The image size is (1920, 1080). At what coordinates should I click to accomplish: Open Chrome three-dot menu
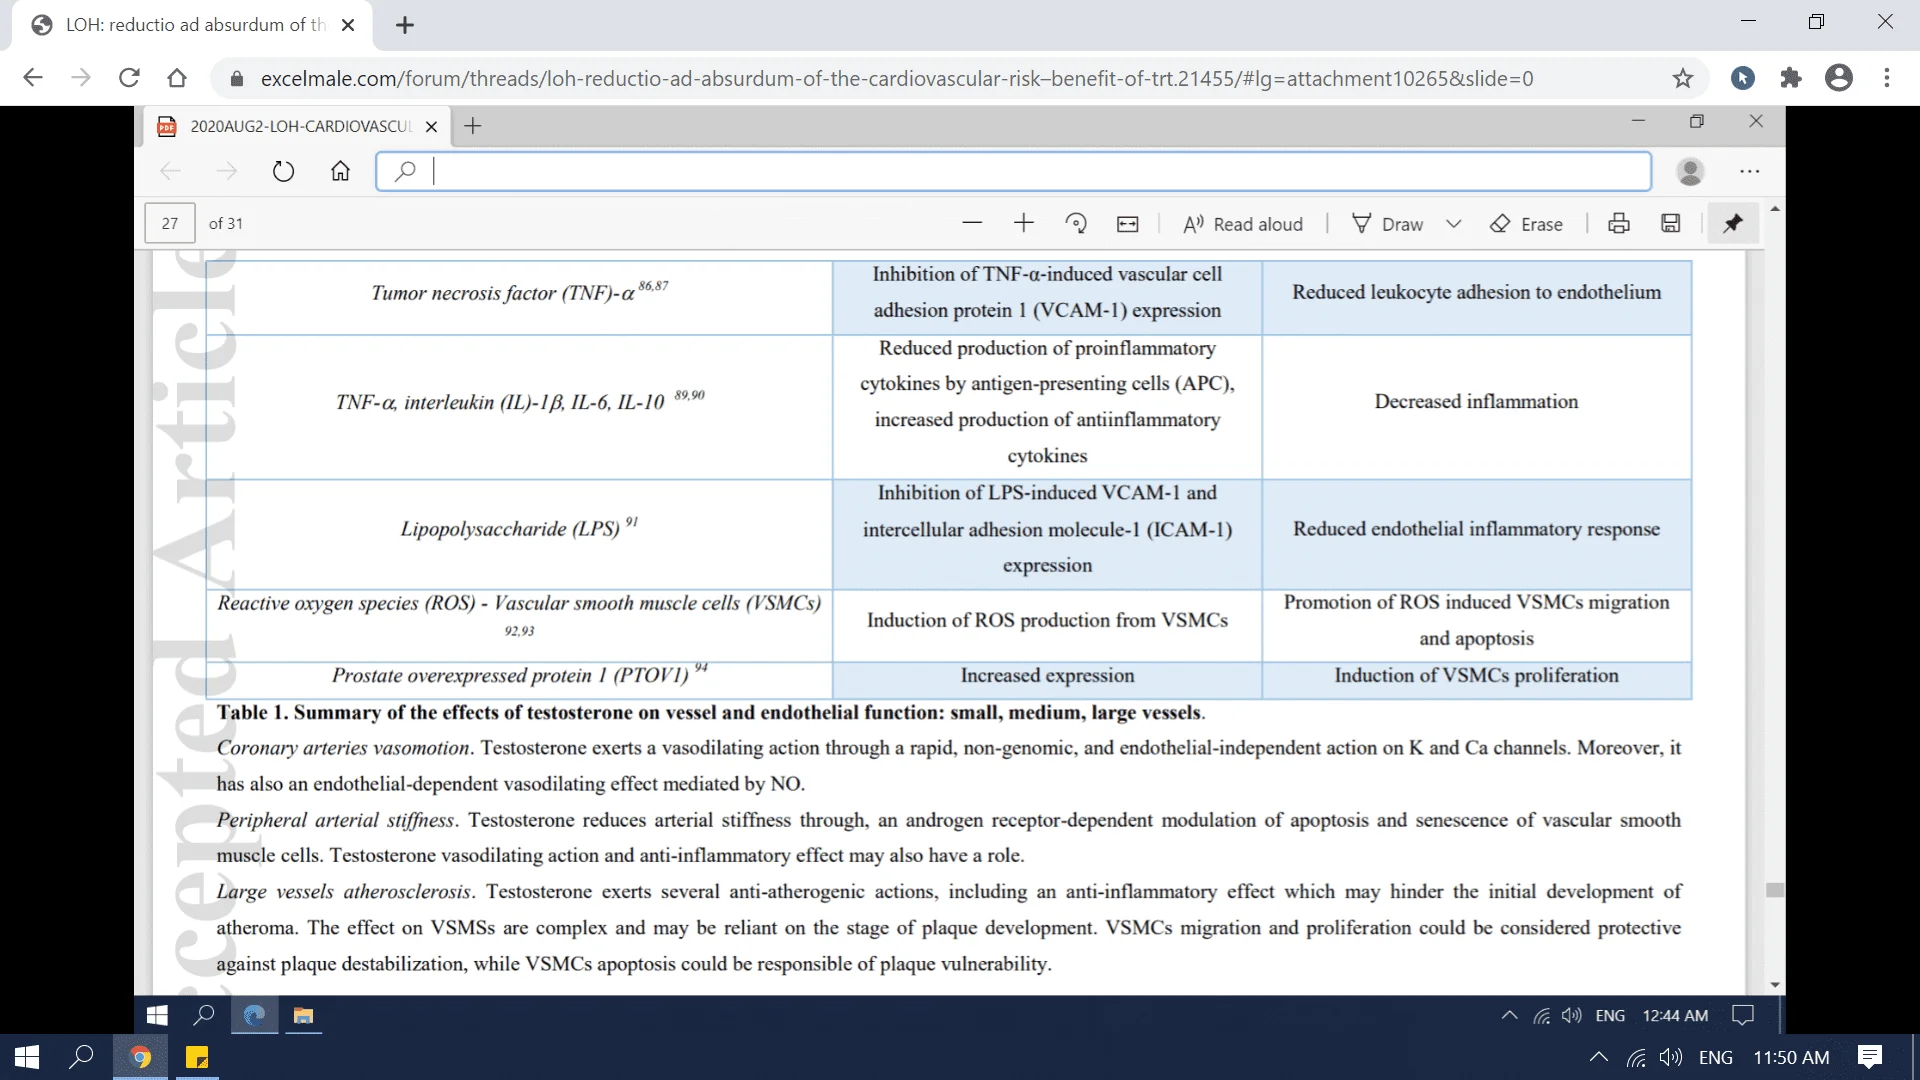pos(1887,78)
